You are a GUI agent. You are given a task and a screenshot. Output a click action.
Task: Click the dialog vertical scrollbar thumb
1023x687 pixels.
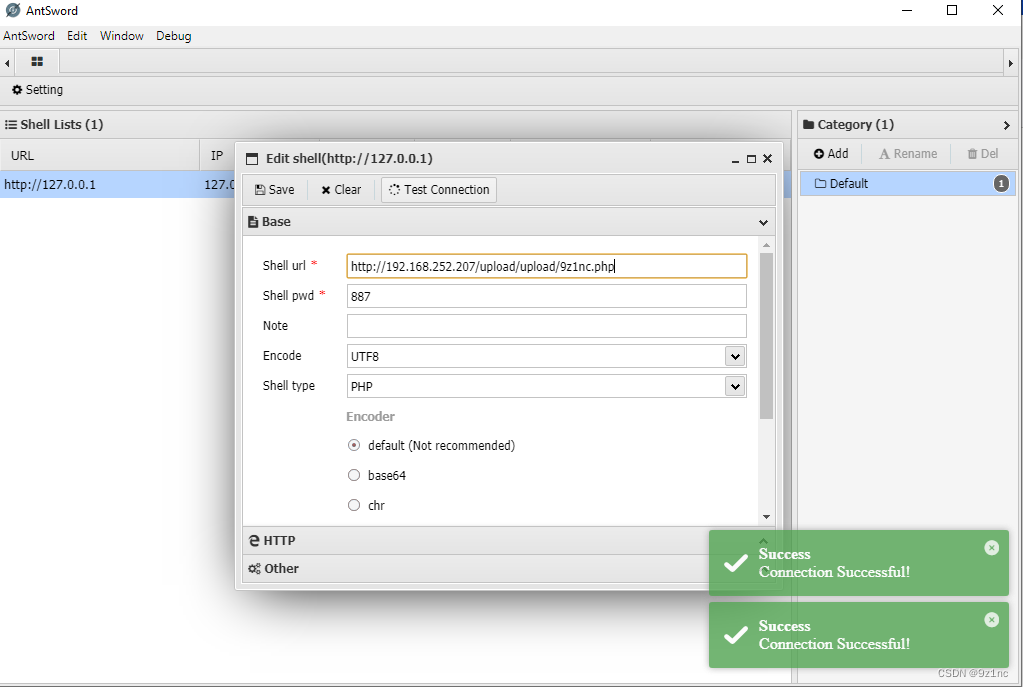[x=767, y=336]
